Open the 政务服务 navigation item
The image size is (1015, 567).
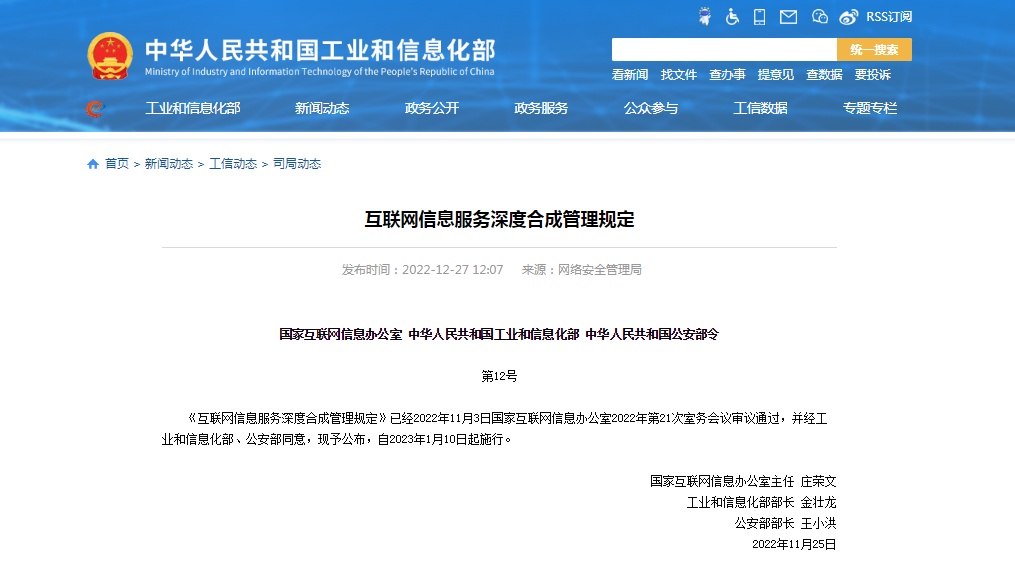(x=541, y=108)
